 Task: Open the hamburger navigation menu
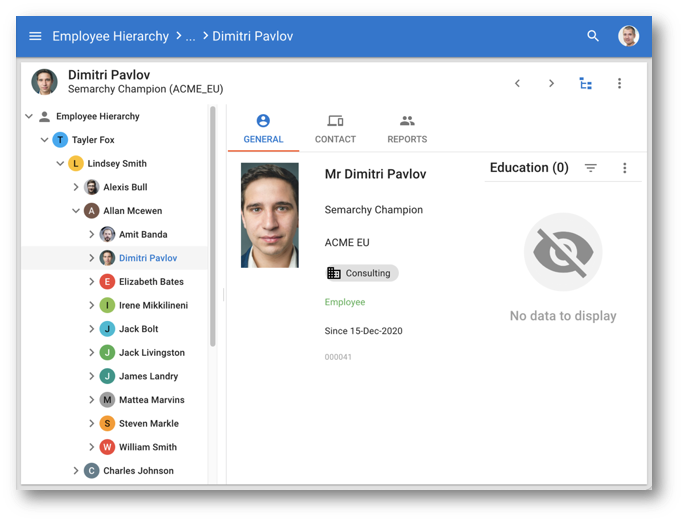click(x=35, y=36)
